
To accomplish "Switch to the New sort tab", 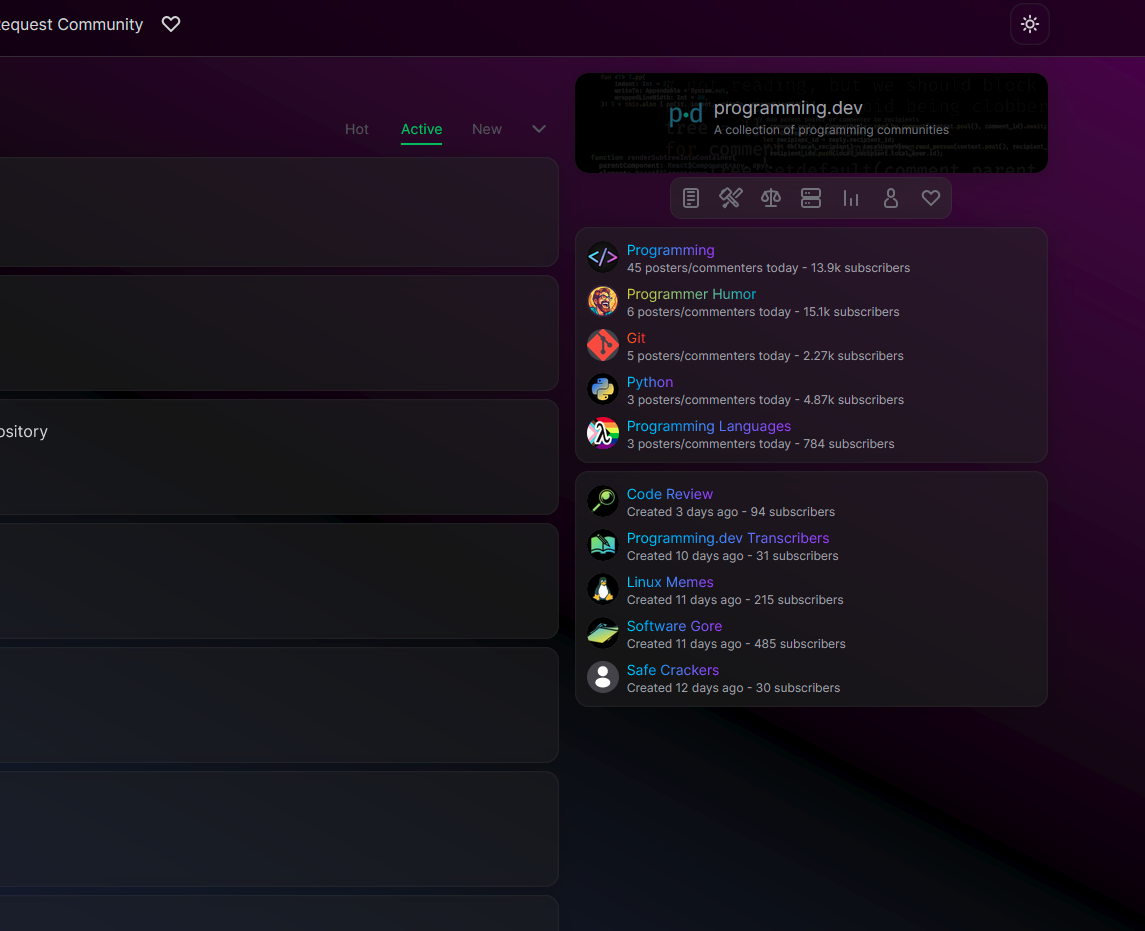I will click(x=487, y=129).
